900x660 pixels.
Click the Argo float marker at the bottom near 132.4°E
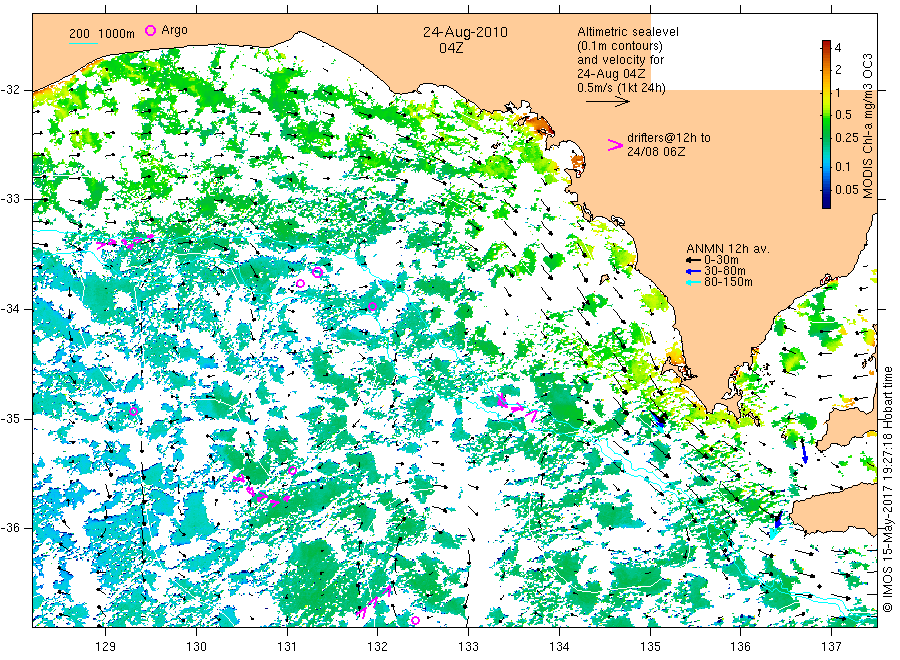[415, 620]
